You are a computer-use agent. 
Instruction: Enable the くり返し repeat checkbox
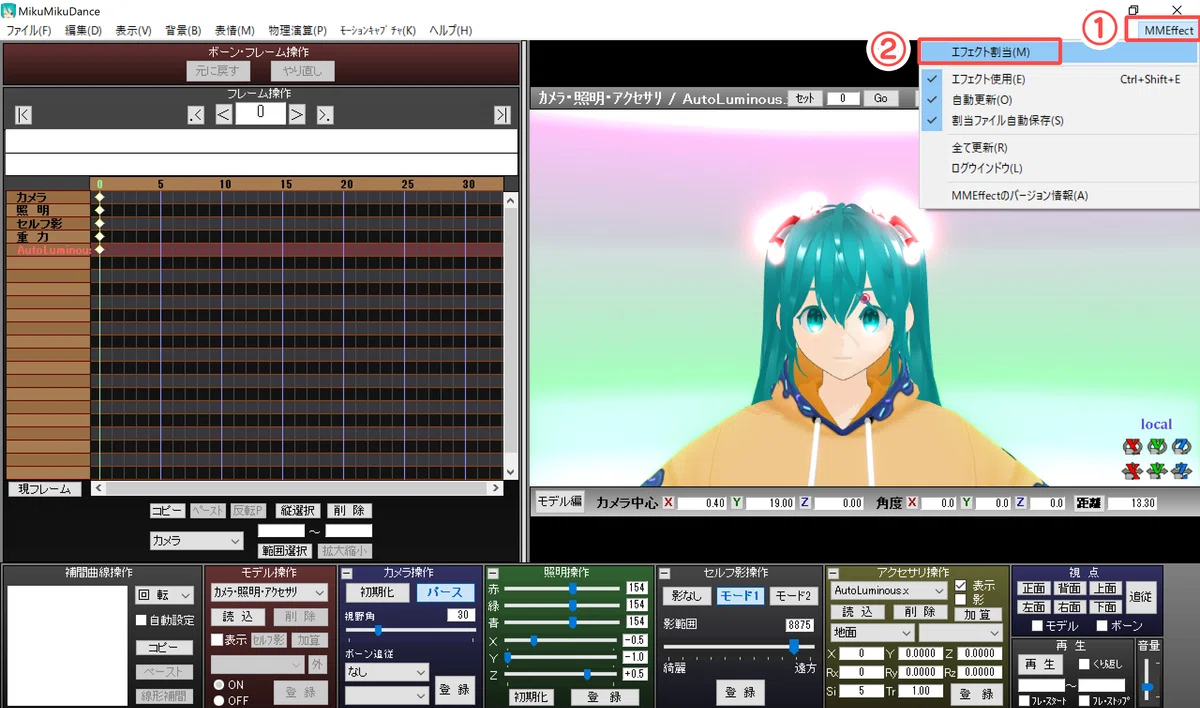point(1084,665)
